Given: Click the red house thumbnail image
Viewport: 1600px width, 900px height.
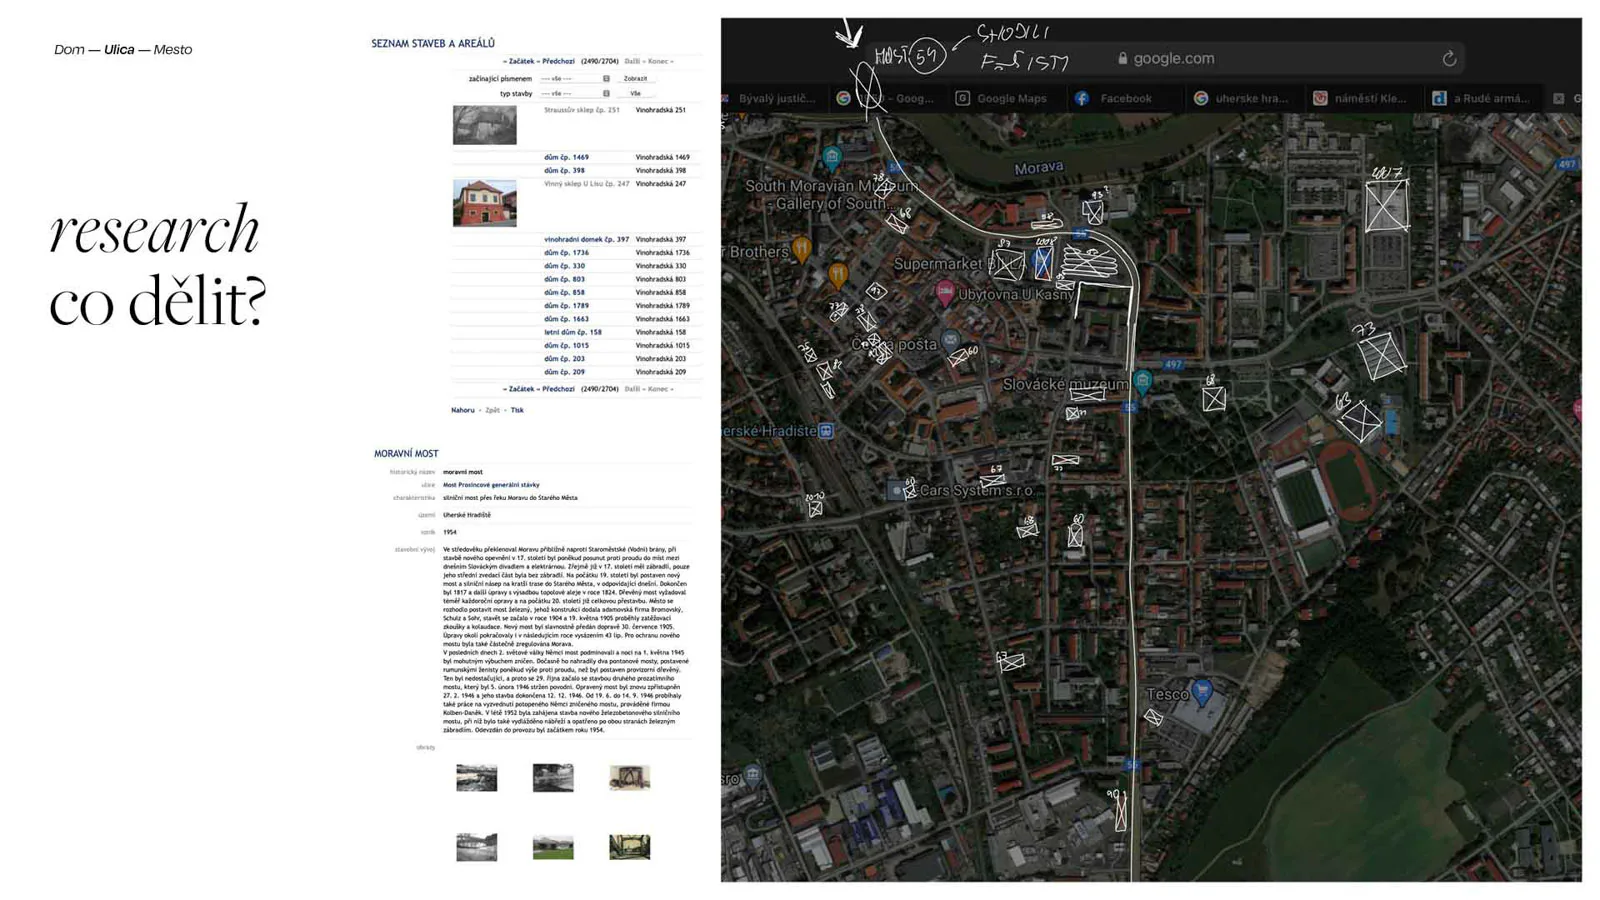Looking at the screenshot, I should click(x=485, y=203).
